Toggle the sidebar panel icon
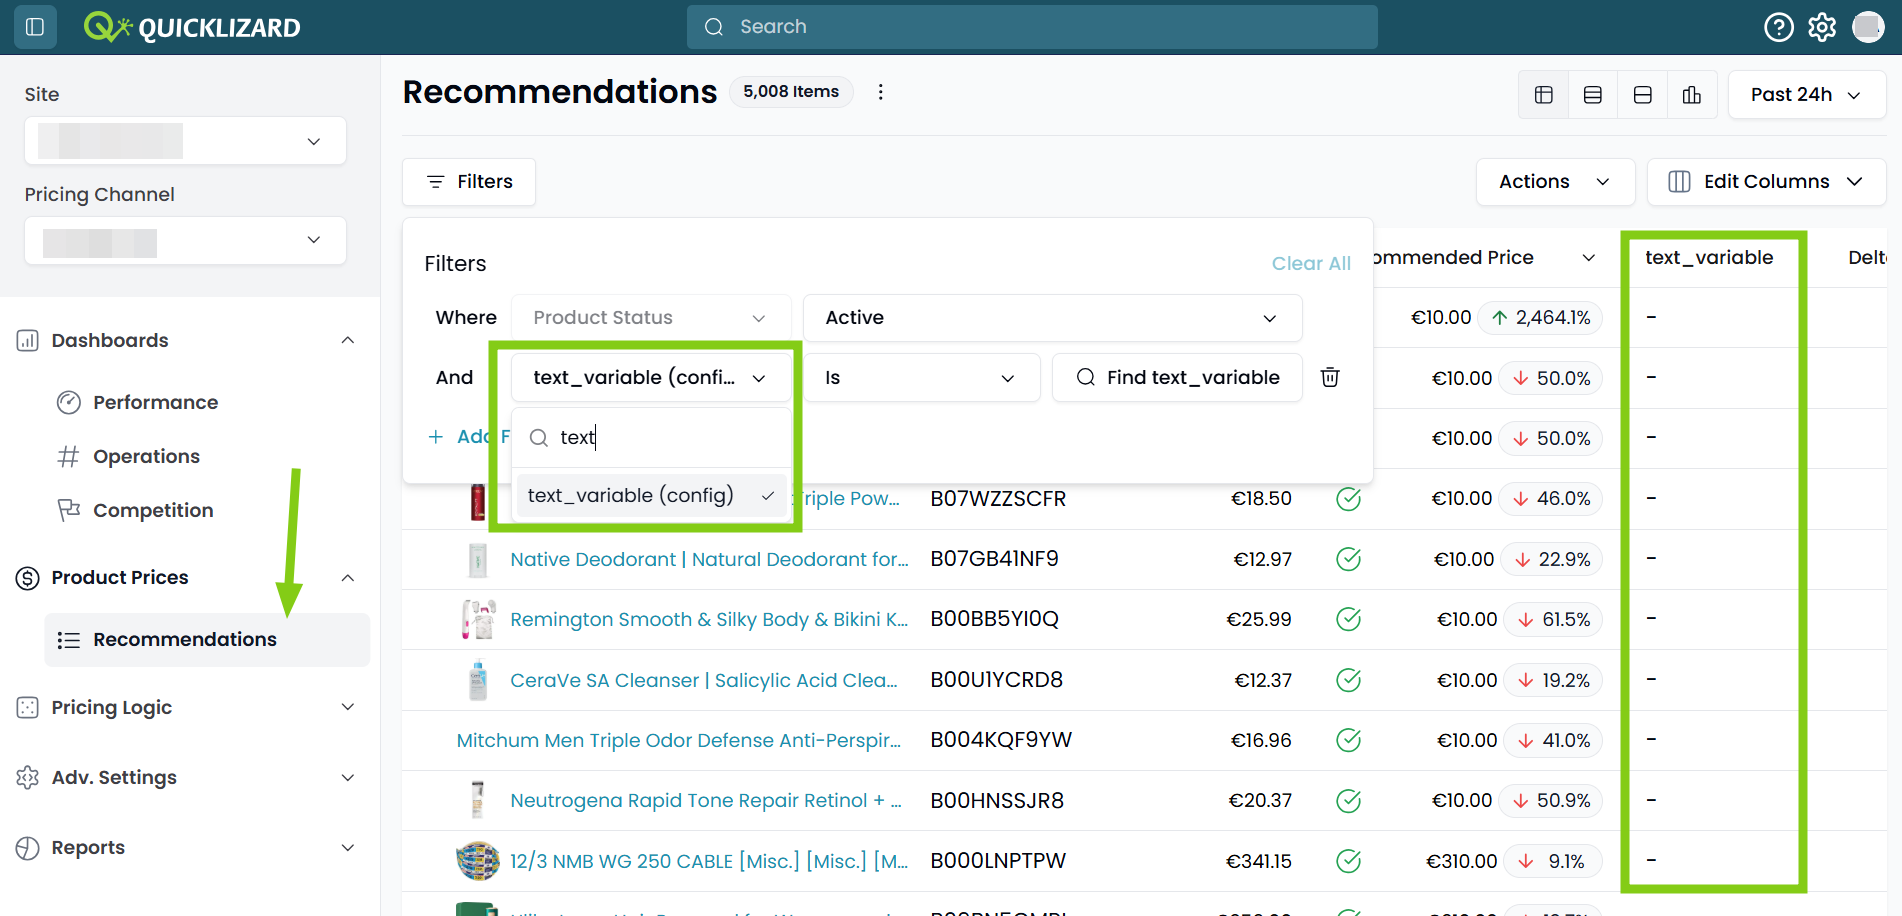The height and width of the screenshot is (916, 1902). [x=35, y=27]
